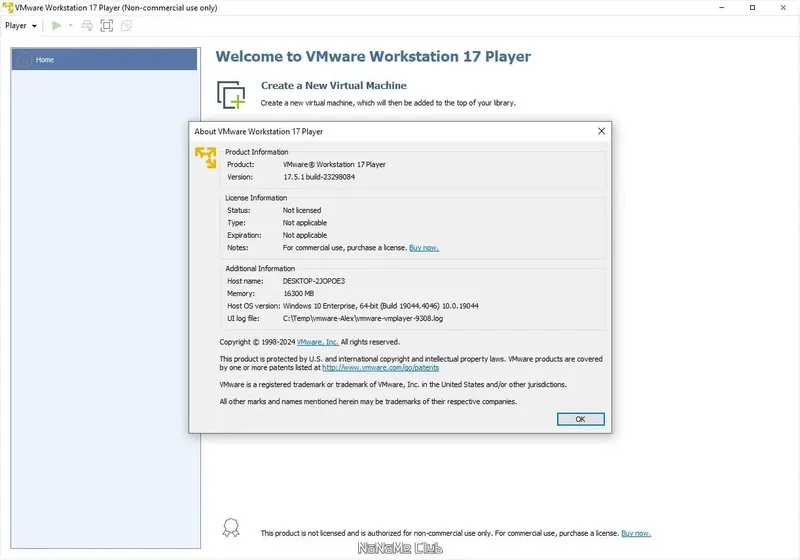The image size is (800, 560).
Task: Click the bottom Buy now link in main window
Action: point(636,533)
